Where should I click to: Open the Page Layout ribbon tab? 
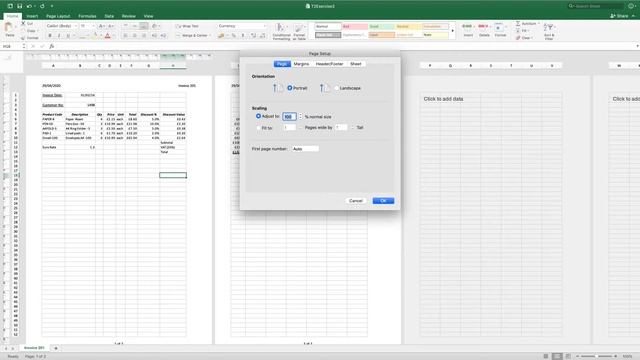(x=58, y=16)
